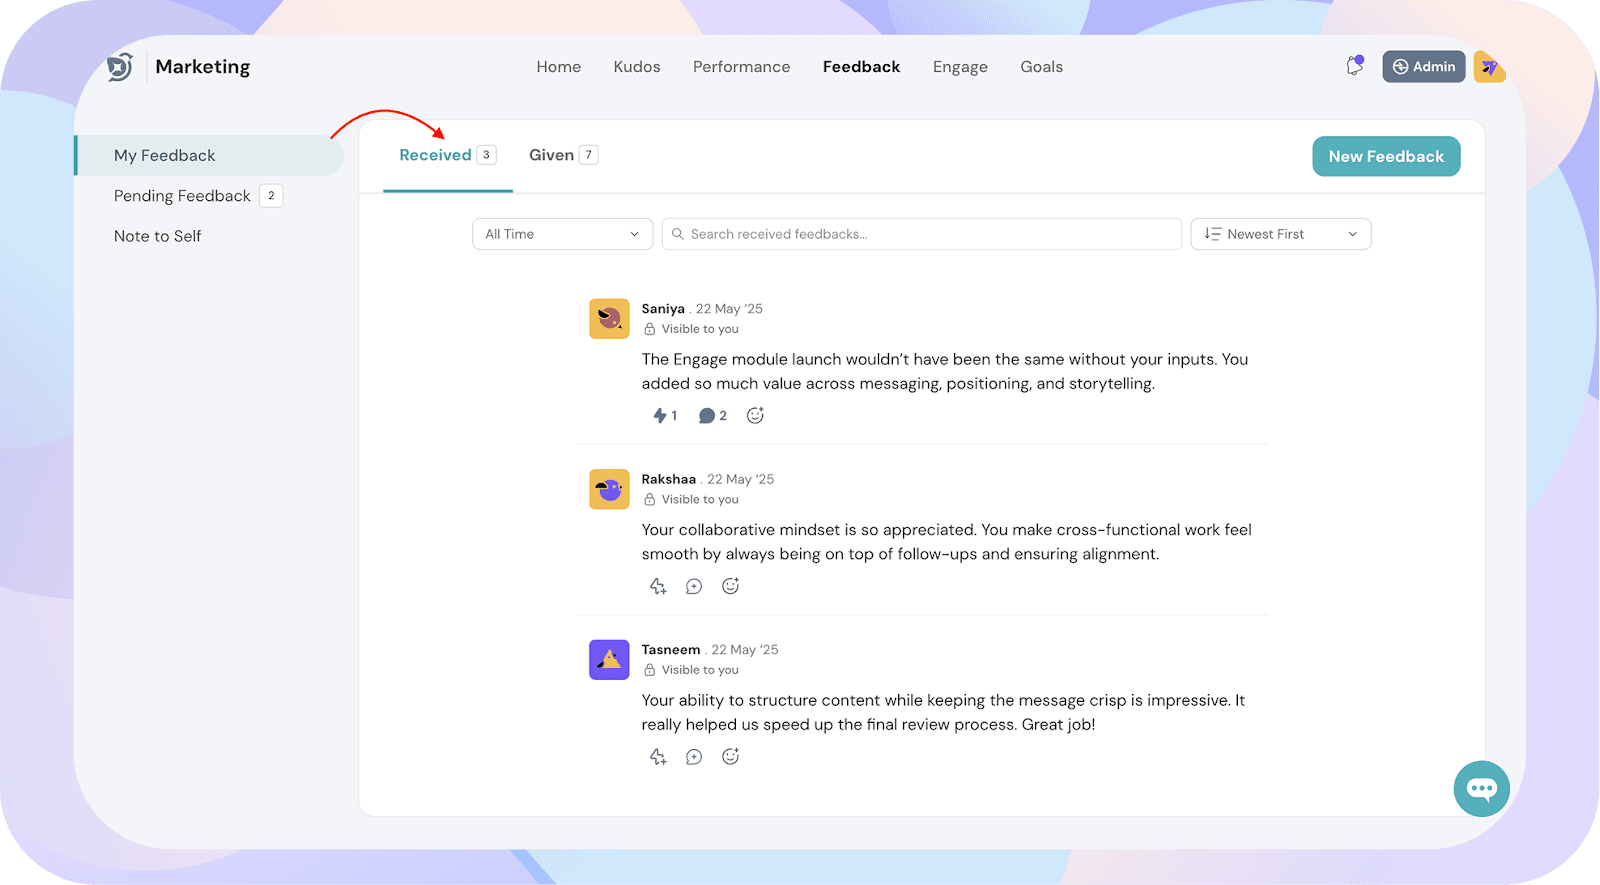Open the Goals menu
This screenshot has width=1600, height=885.
point(1041,67)
